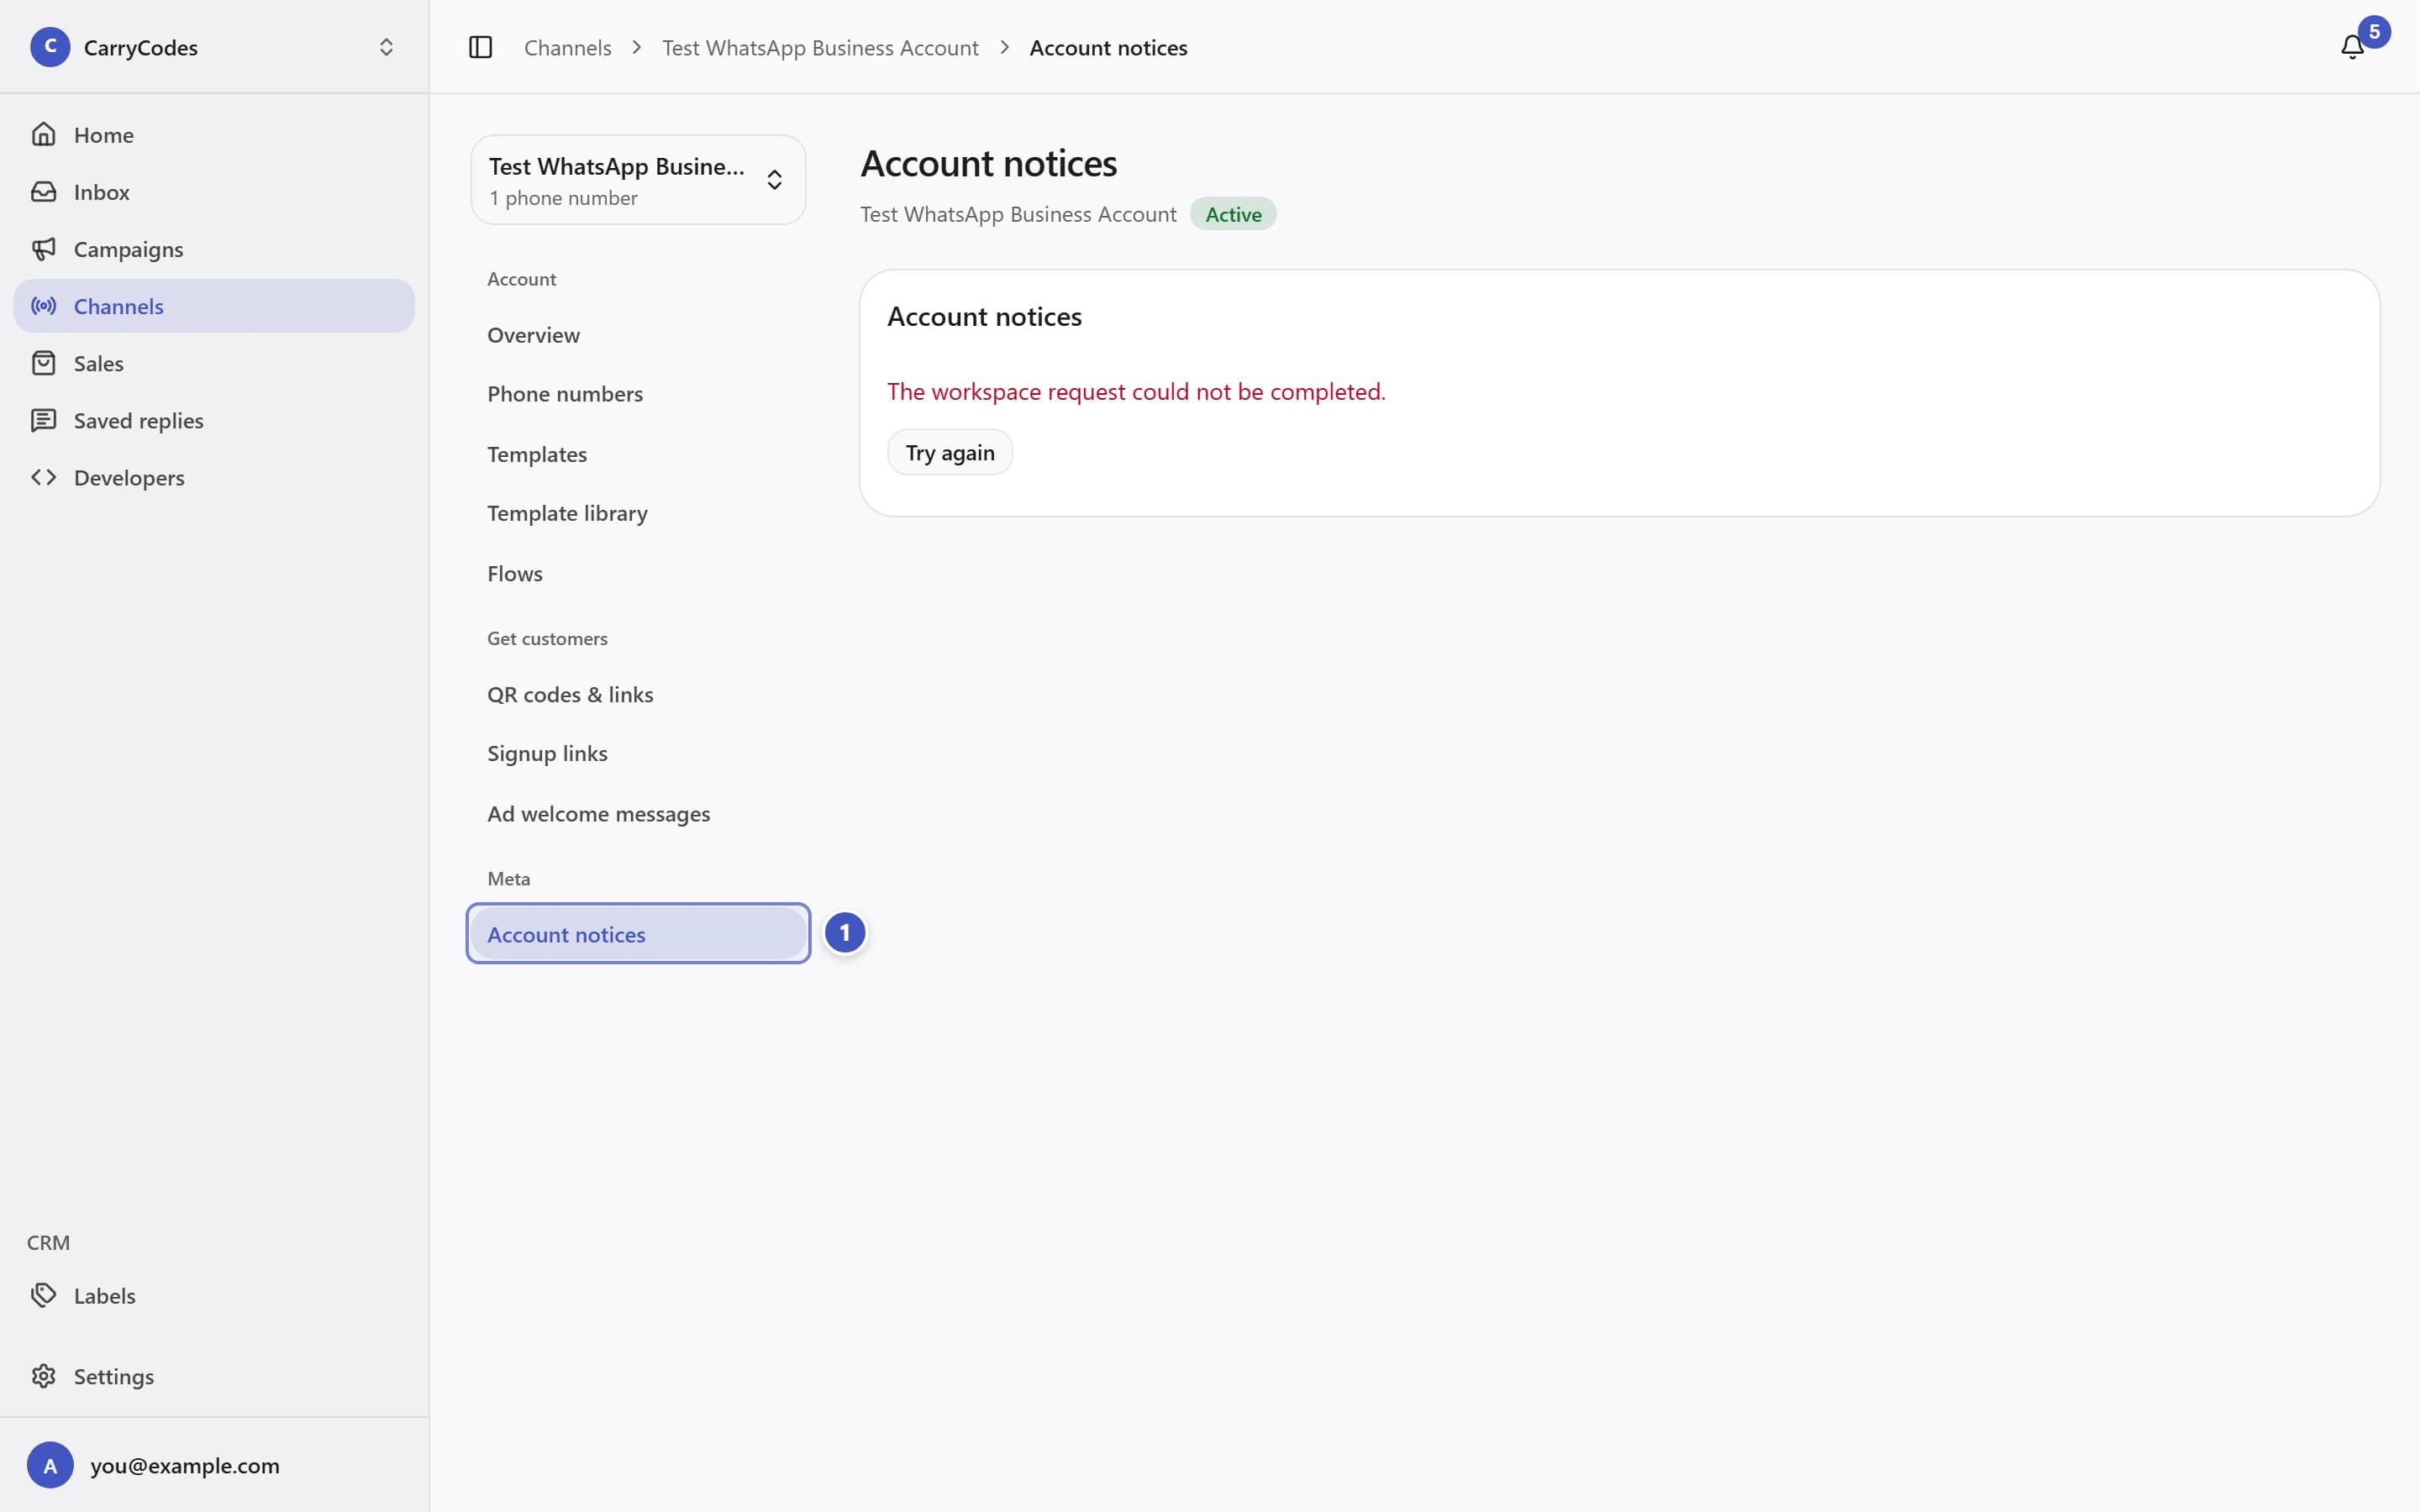The image size is (2420, 1512).
Task: Open the Test WhatsApp Business account selector
Action: pos(638,180)
